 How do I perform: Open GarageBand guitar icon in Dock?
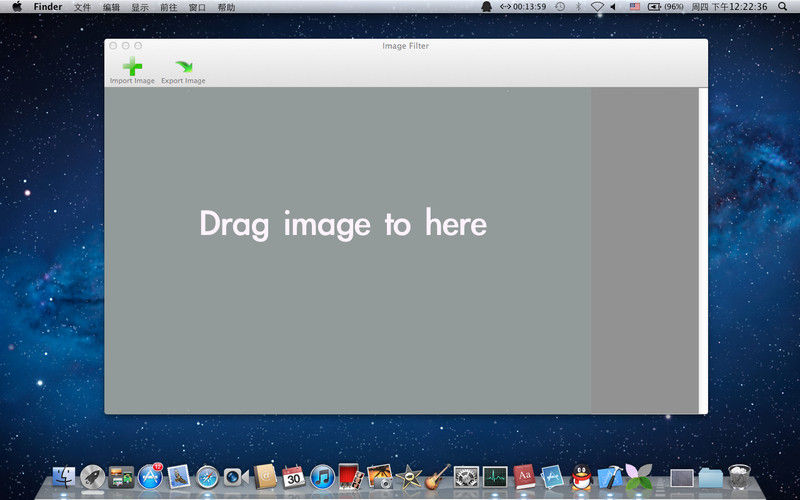[438, 477]
